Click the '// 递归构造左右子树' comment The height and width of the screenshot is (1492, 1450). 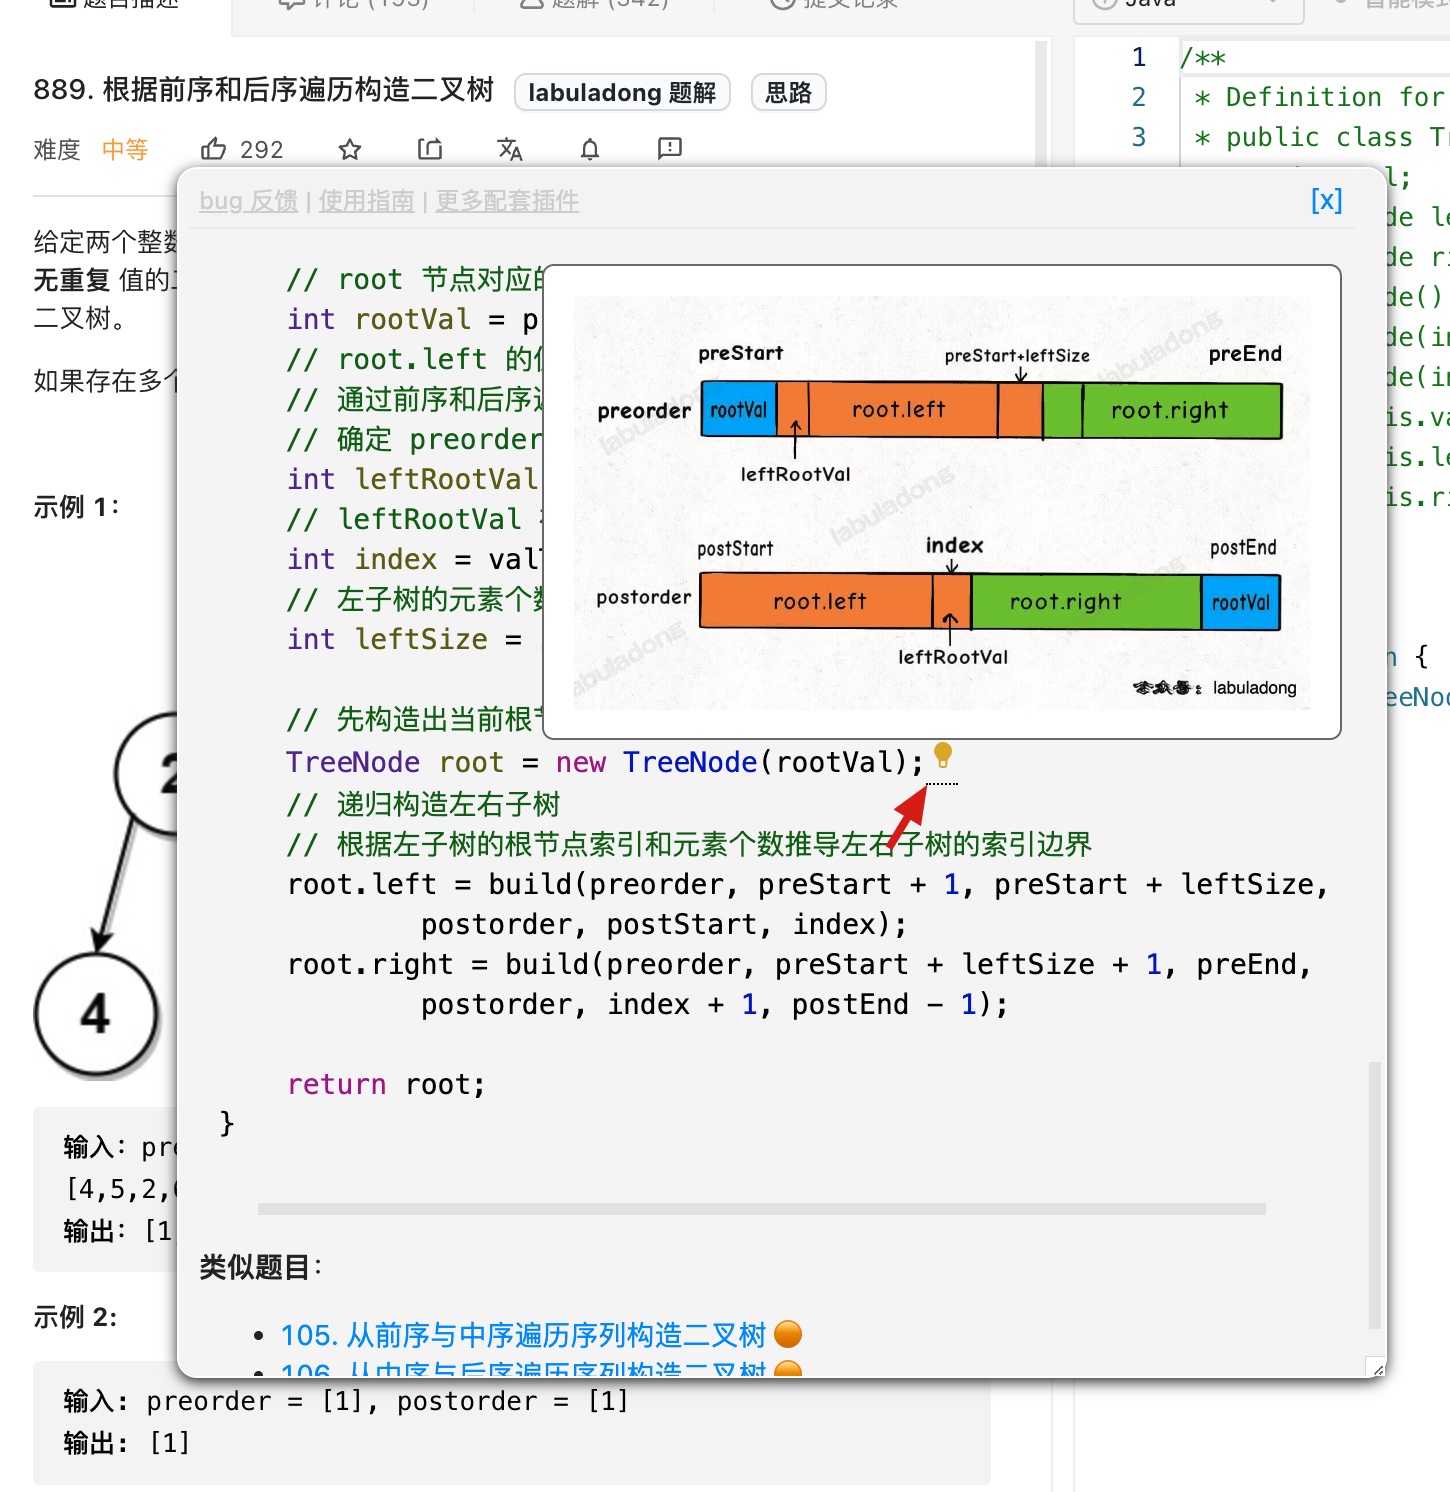(x=423, y=804)
